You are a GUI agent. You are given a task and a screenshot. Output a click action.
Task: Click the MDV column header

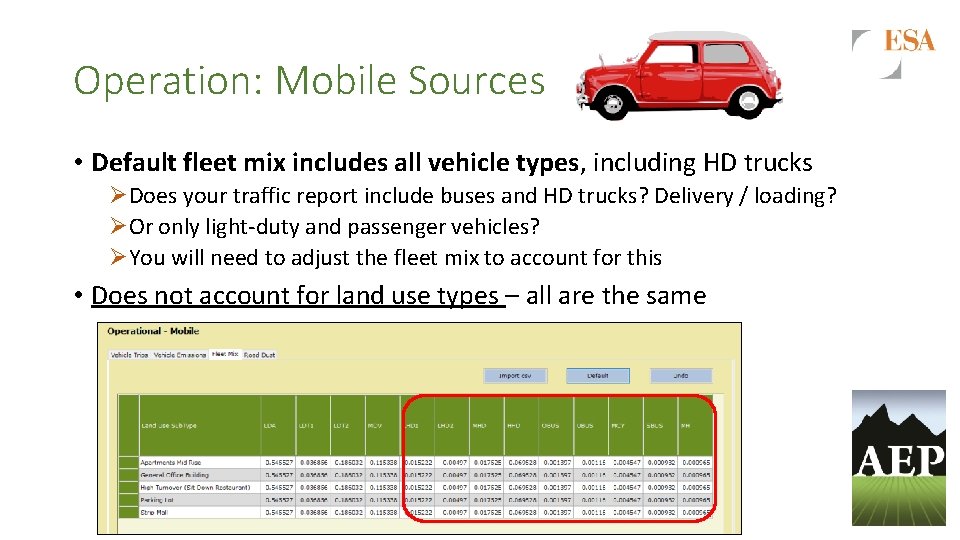coord(383,426)
